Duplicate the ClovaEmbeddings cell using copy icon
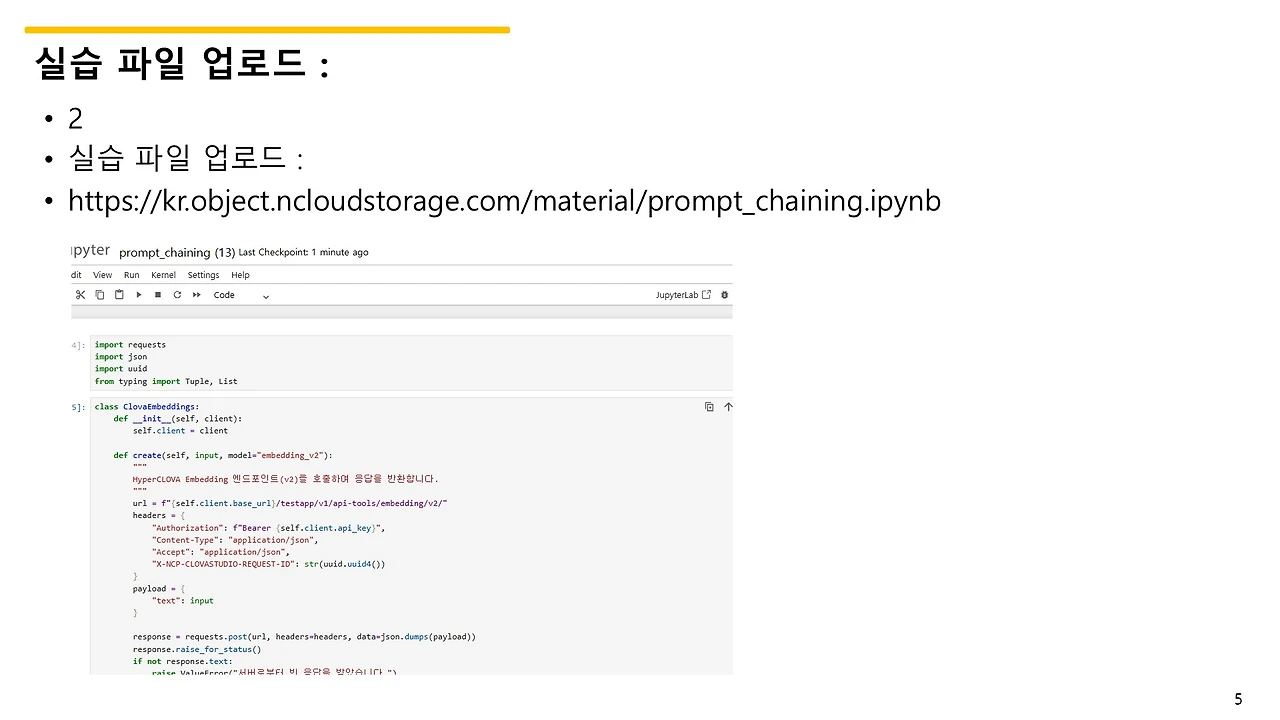The height and width of the screenshot is (720, 1280). click(709, 407)
